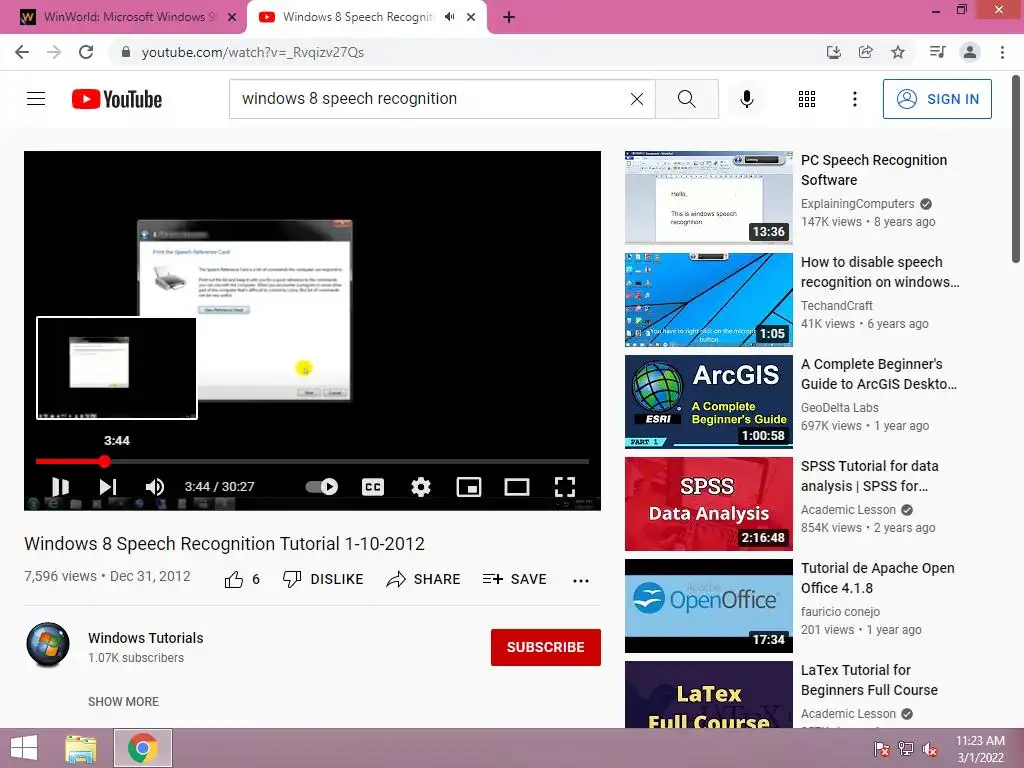
Task: Search with your voice microphone
Action: 746,99
